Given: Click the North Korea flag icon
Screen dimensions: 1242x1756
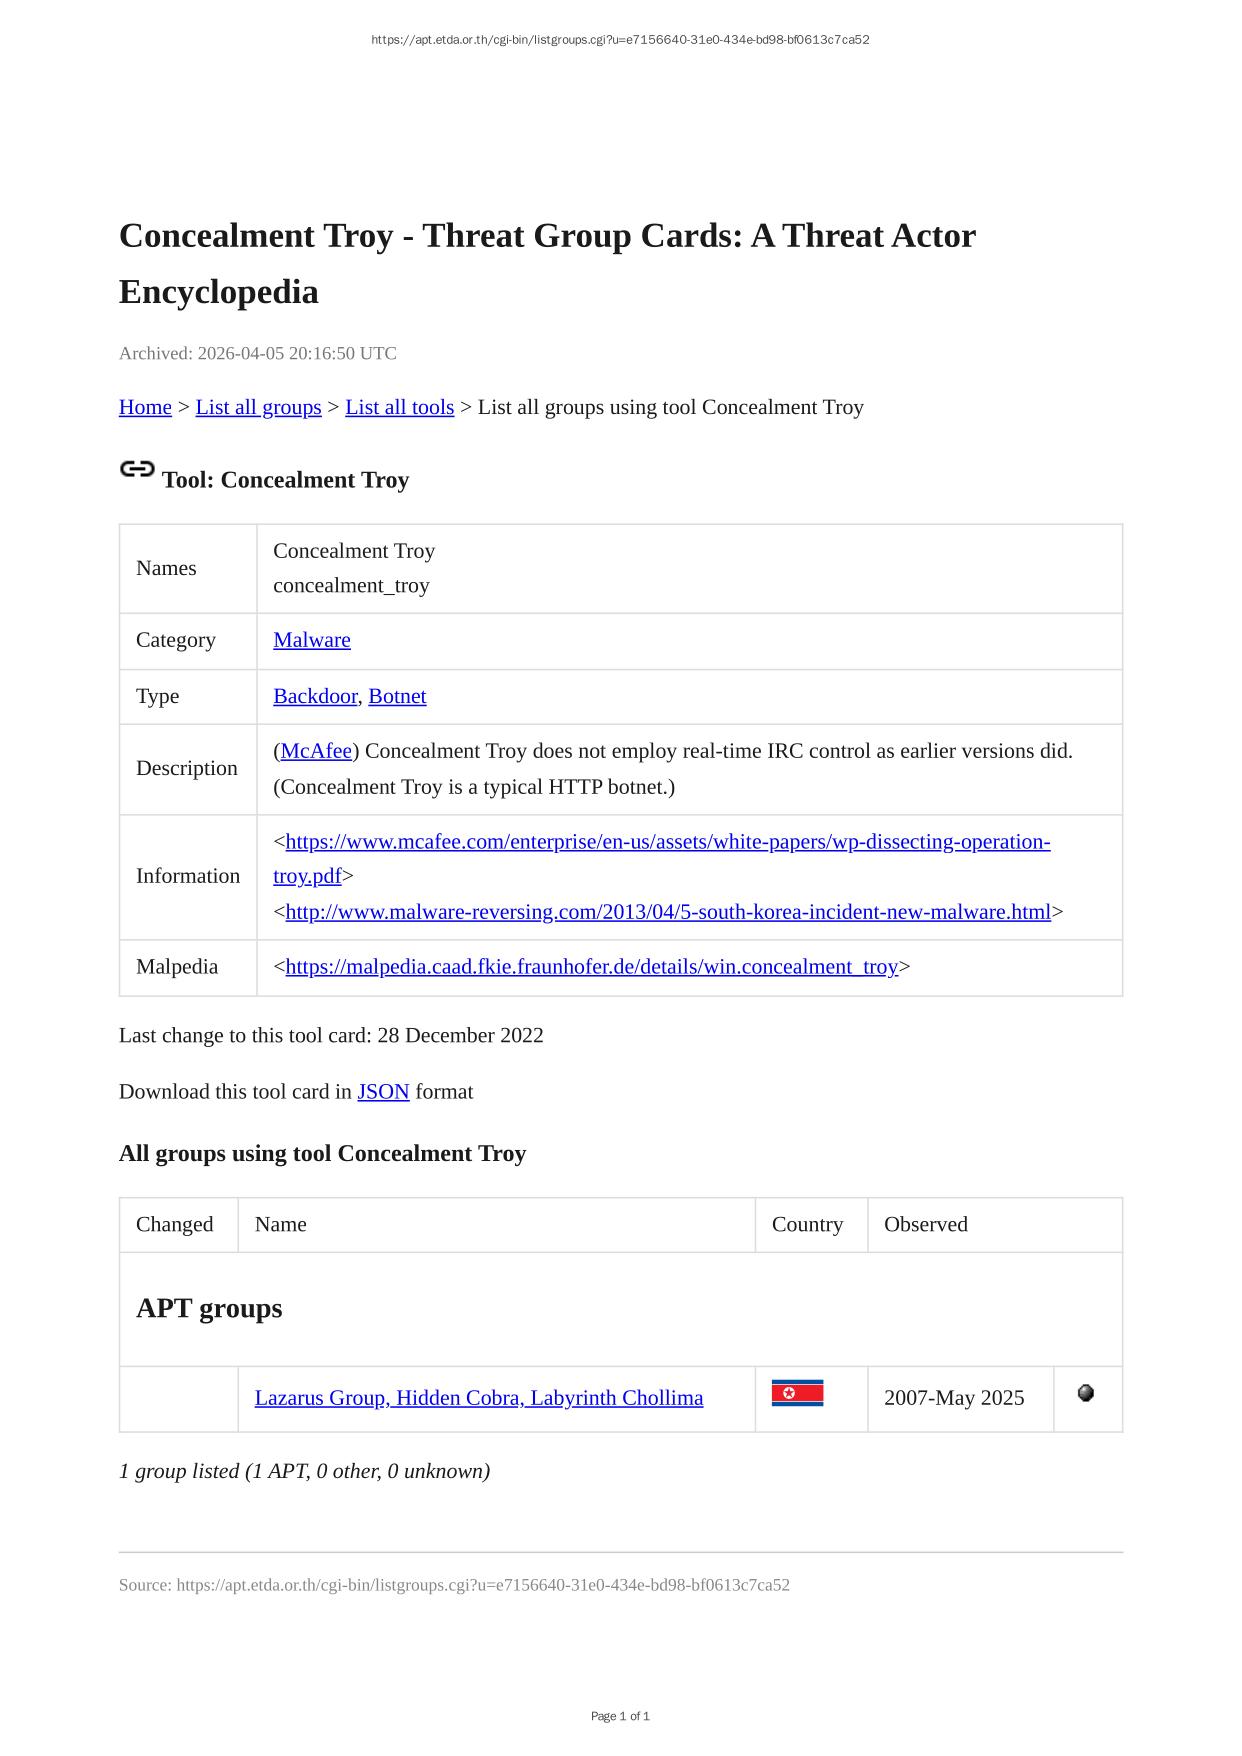Looking at the screenshot, I should point(797,1393).
